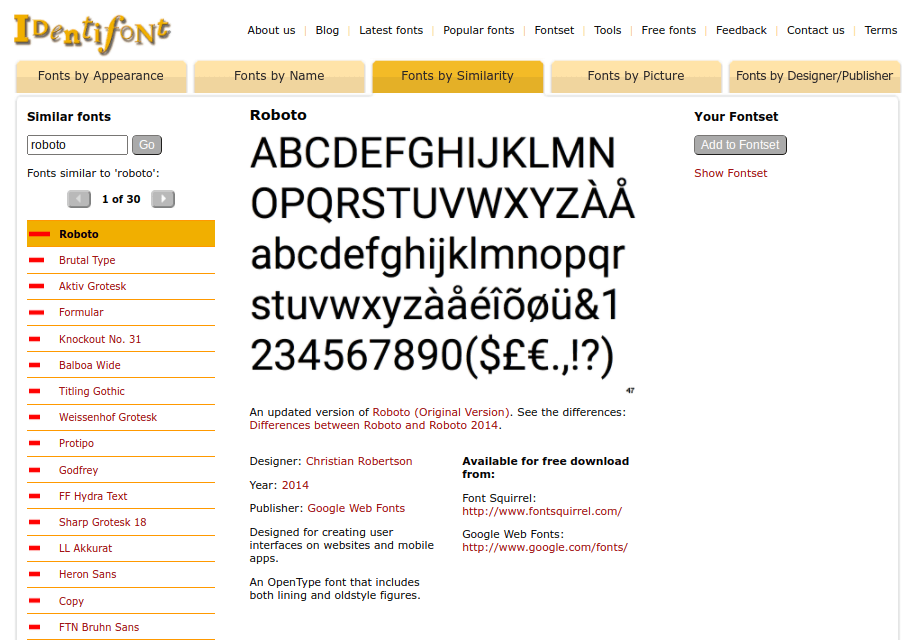
Task: Open Differences between Roboto and Roboto 2014
Action: (x=374, y=425)
